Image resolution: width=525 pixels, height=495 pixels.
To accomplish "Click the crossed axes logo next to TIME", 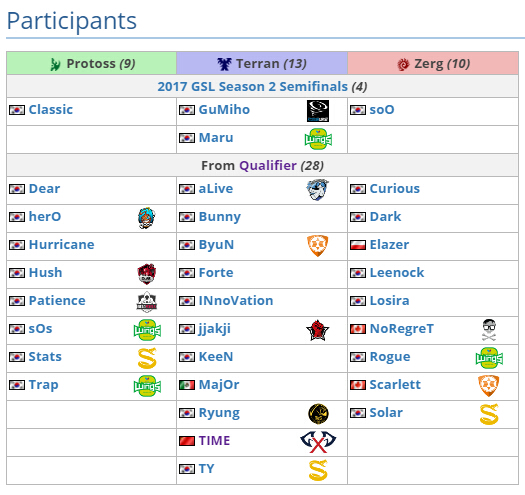I will (x=318, y=442).
